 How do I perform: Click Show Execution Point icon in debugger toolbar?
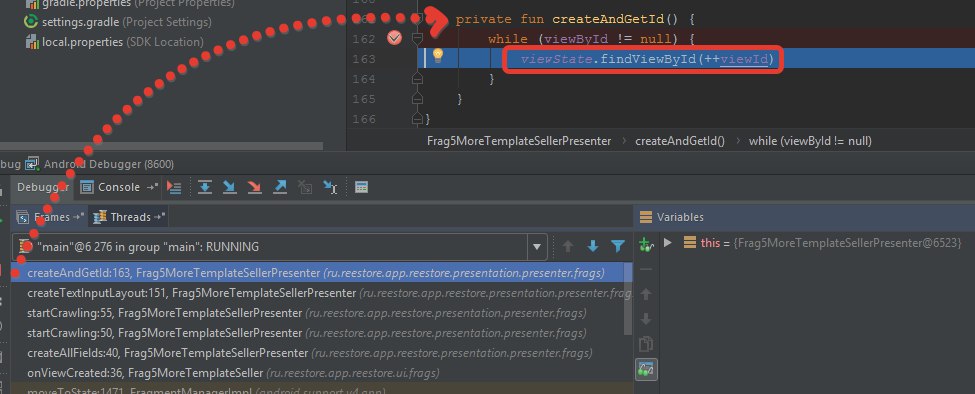(175, 187)
